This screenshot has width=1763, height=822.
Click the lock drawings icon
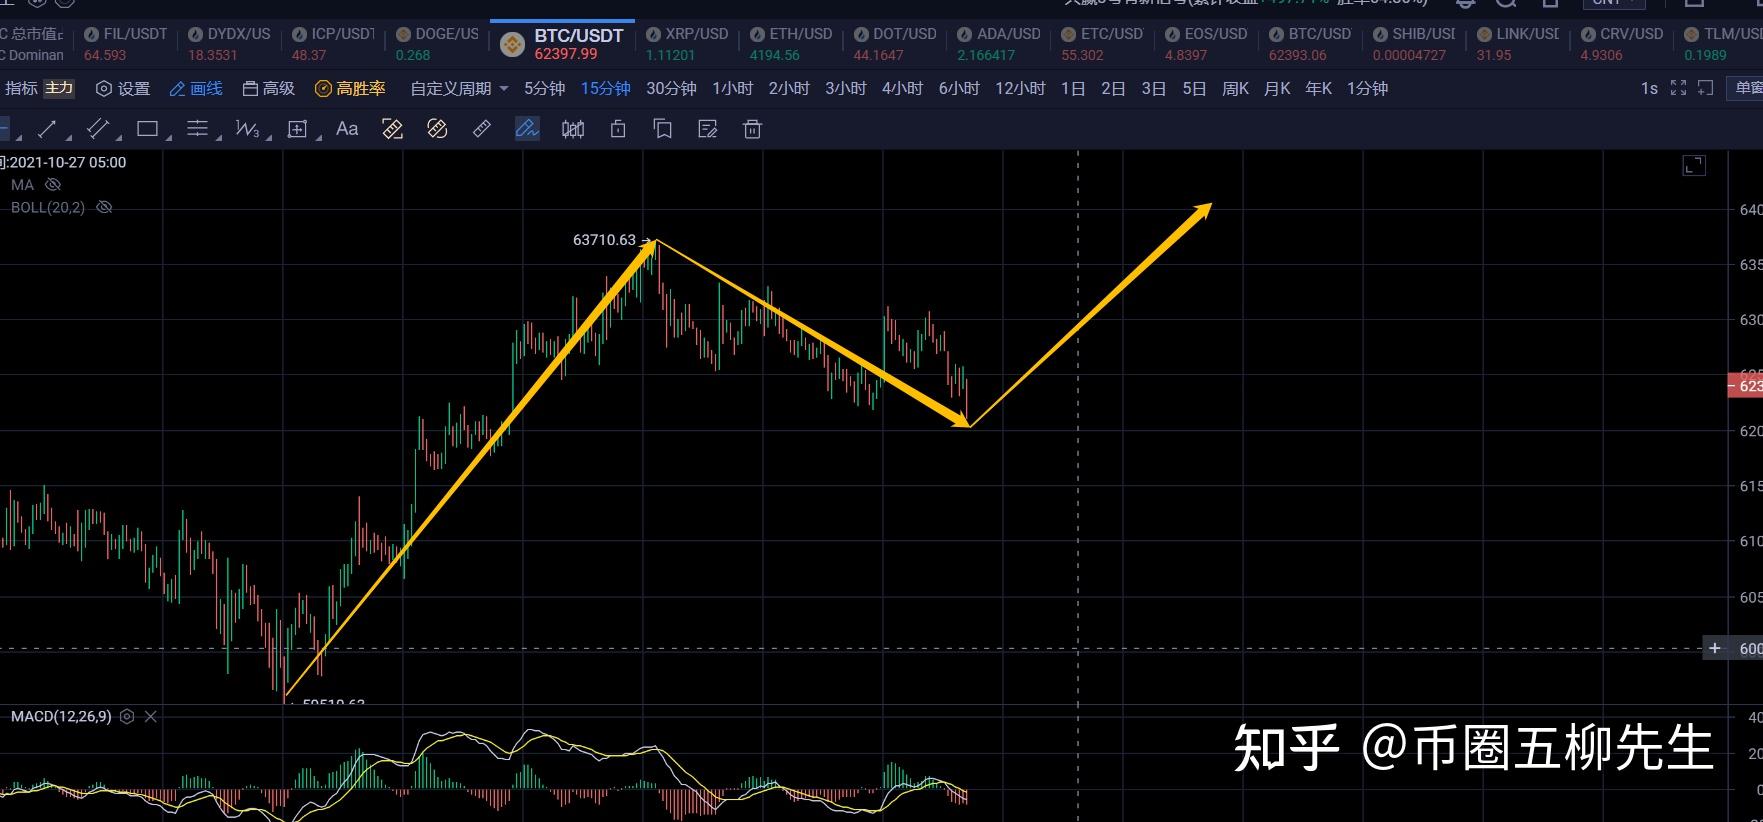[x=618, y=129]
